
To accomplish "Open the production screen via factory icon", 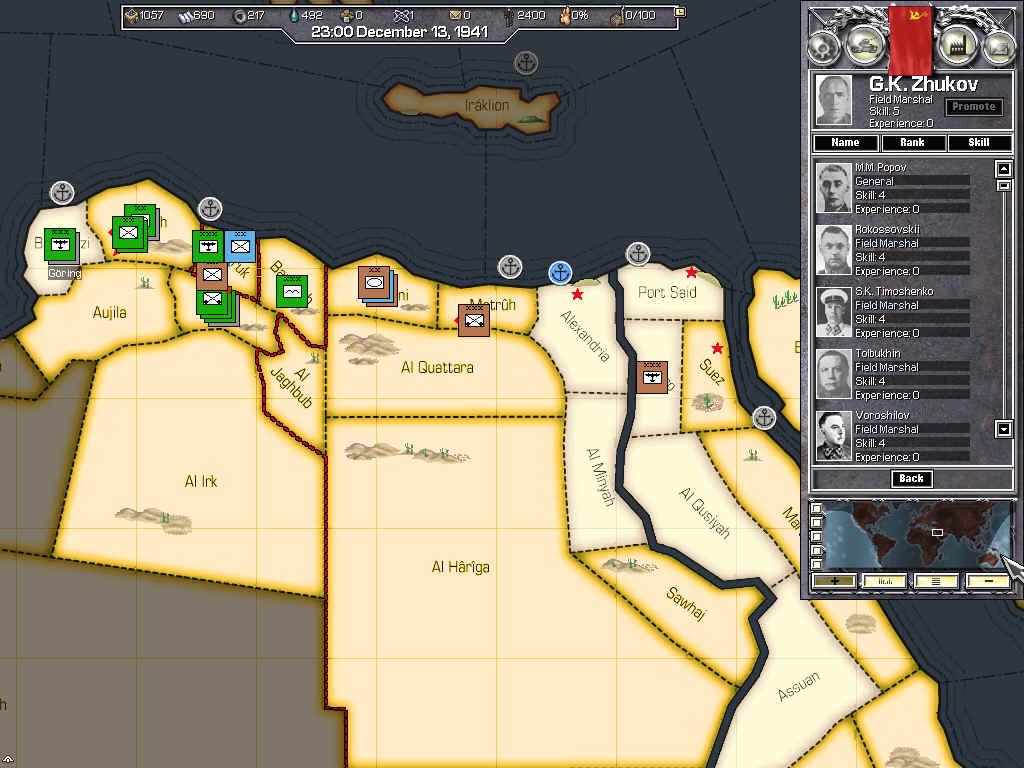I will 958,45.
